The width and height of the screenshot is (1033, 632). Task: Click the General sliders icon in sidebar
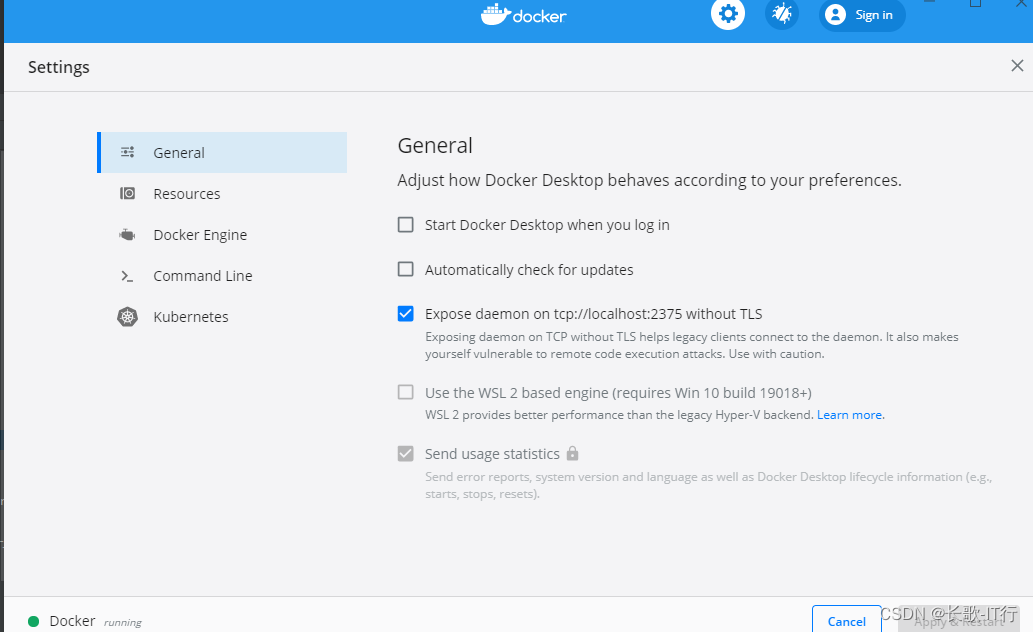tap(127, 152)
